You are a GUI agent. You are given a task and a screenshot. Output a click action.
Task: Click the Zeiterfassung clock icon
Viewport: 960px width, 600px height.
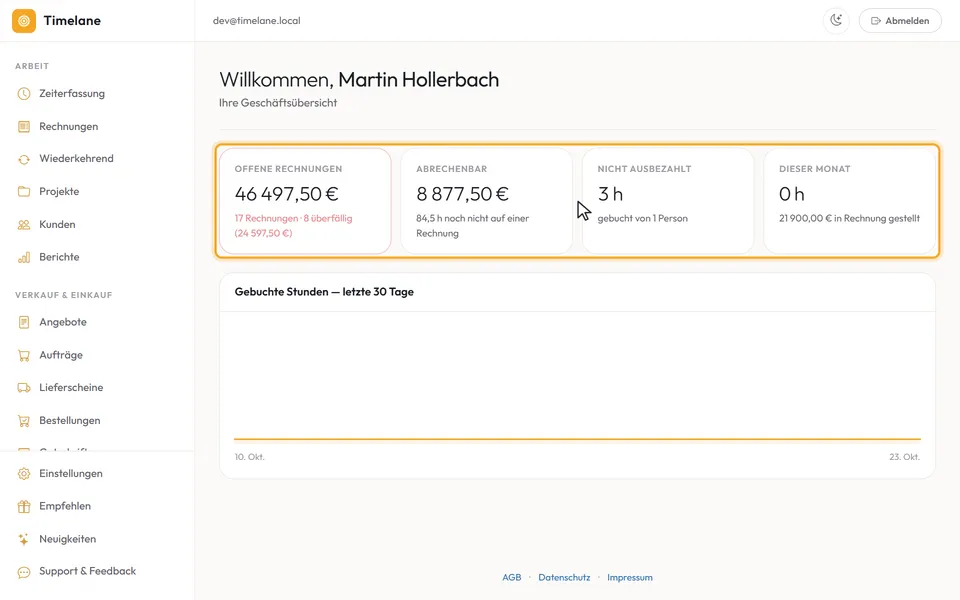24,94
